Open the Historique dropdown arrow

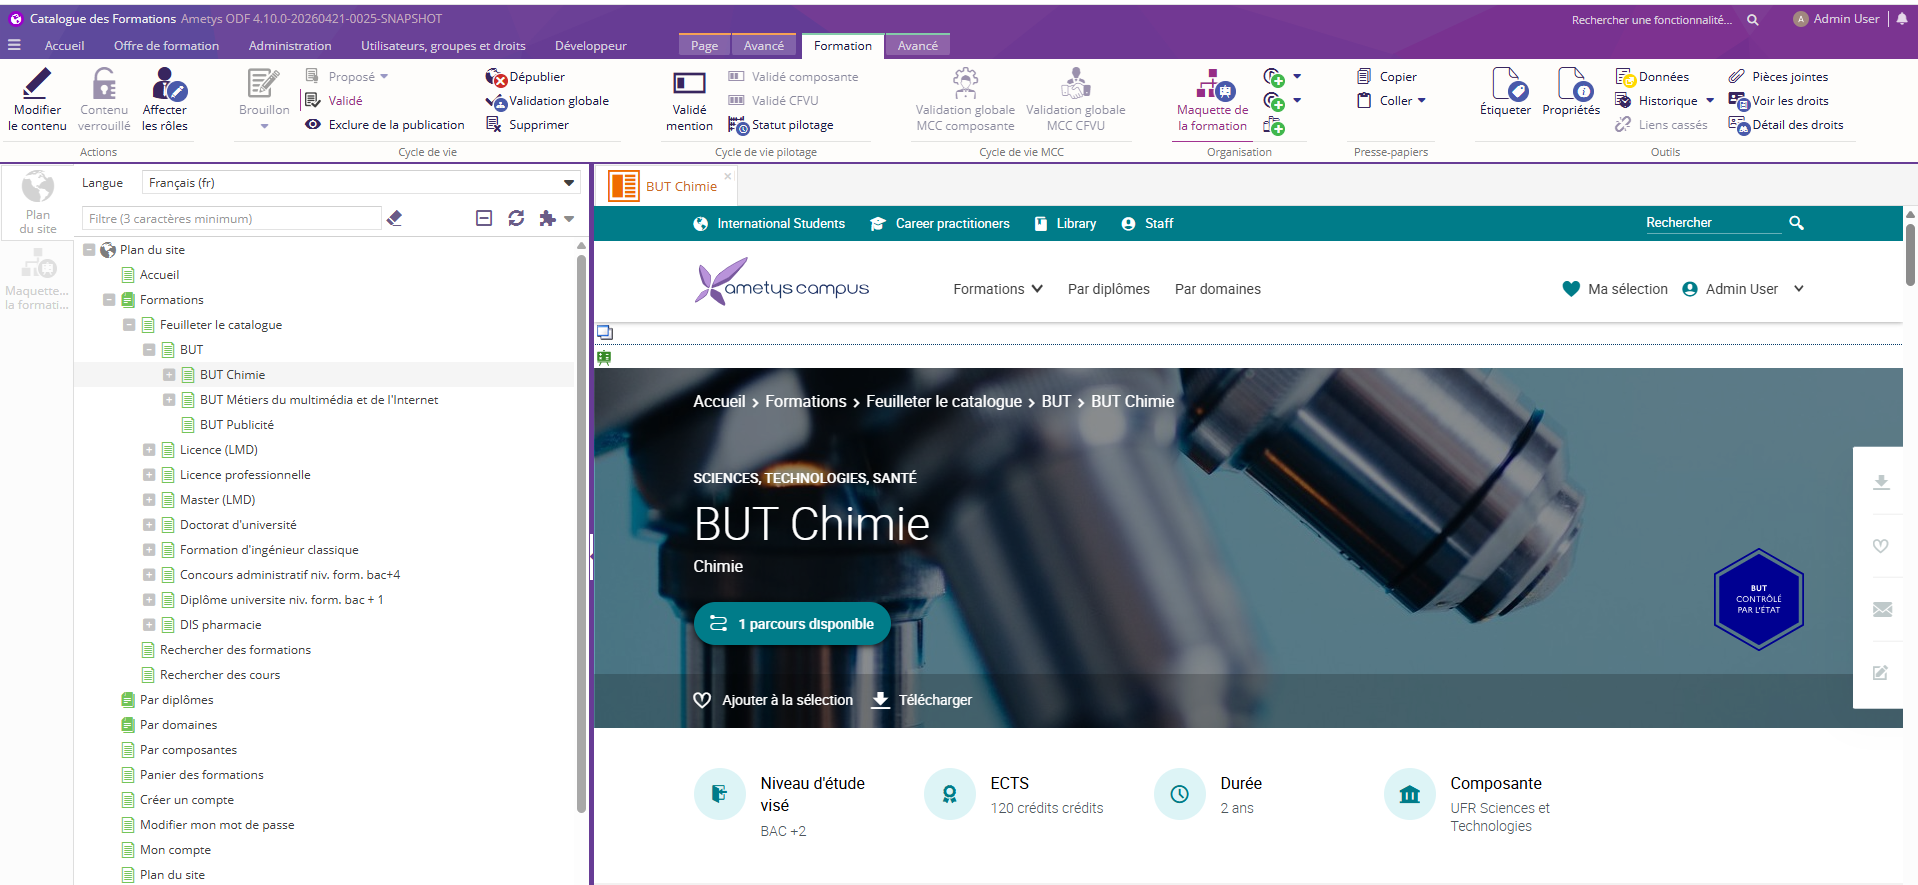pyautogui.click(x=1710, y=101)
